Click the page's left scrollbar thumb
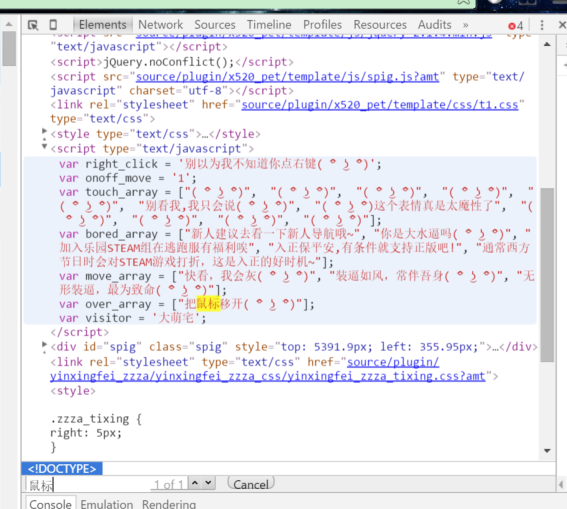The width and height of the screenshot is (567, 509). coord(9,48)
